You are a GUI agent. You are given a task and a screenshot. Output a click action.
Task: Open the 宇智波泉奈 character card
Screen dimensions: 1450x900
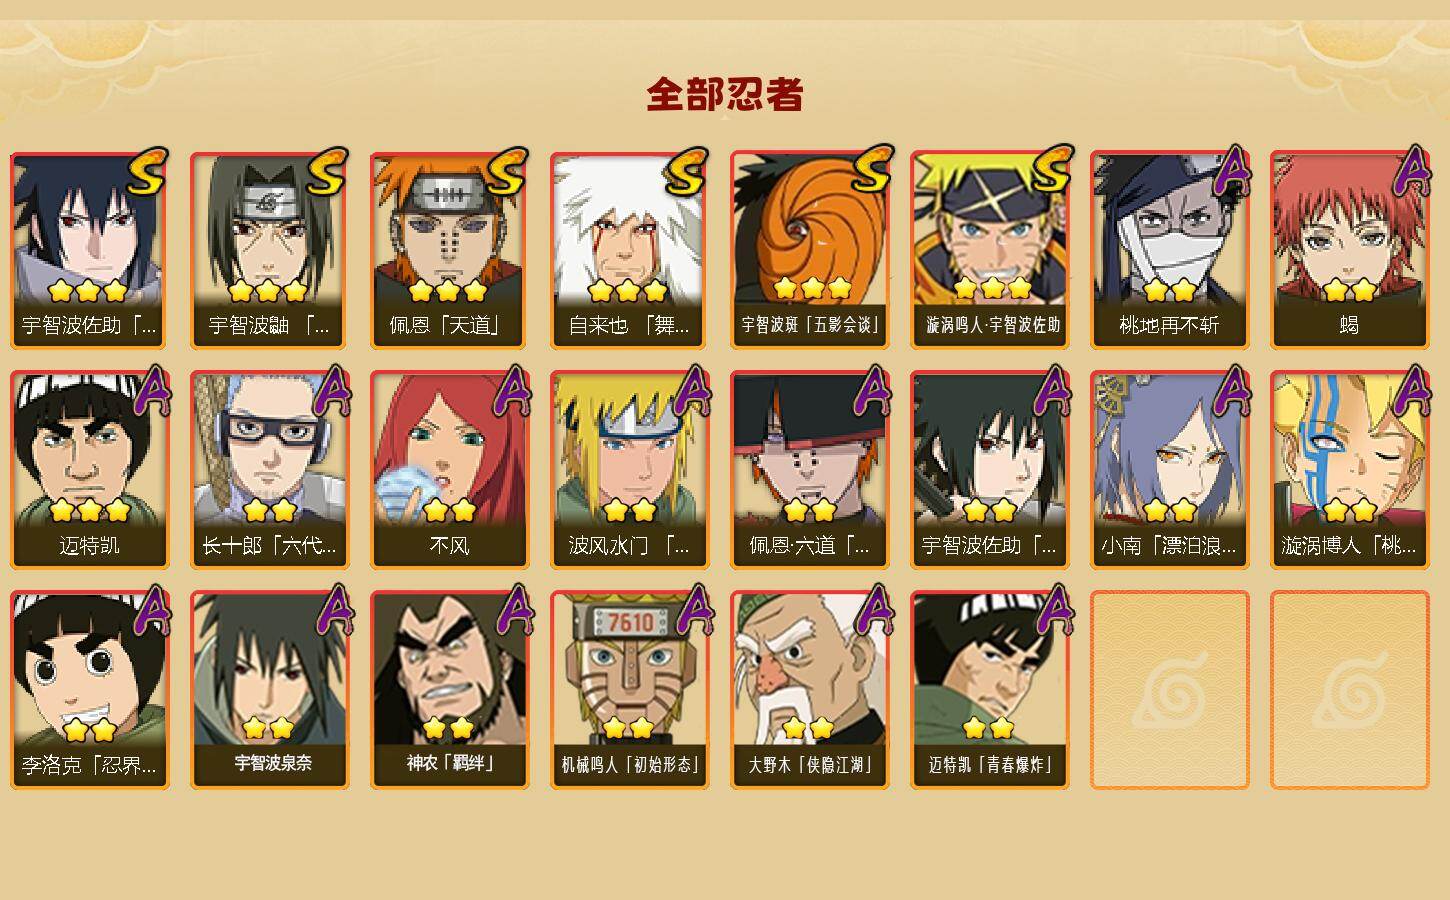[x=269, y=690]
